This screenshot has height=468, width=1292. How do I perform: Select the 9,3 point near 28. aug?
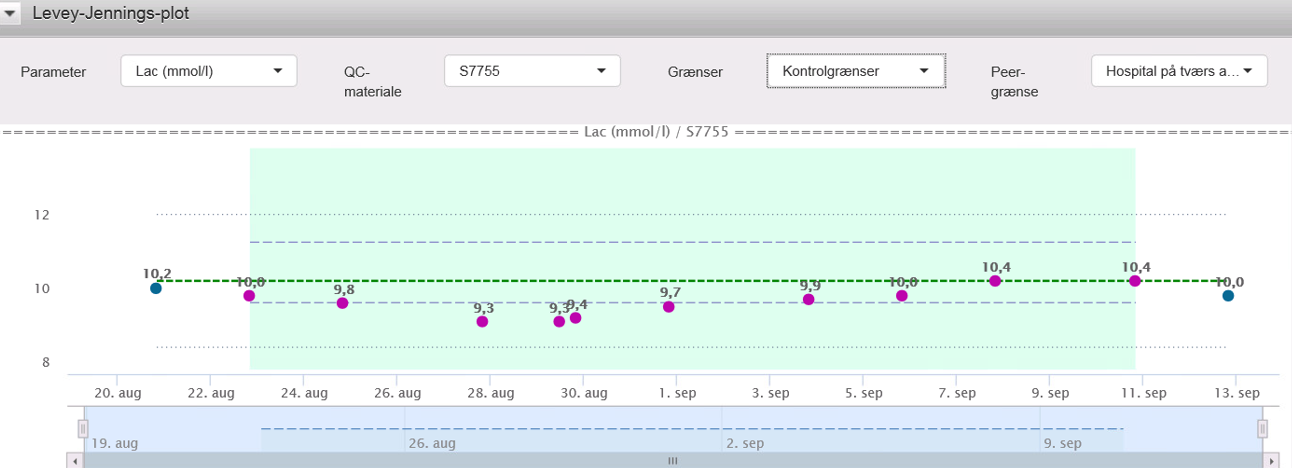point(482,321)
